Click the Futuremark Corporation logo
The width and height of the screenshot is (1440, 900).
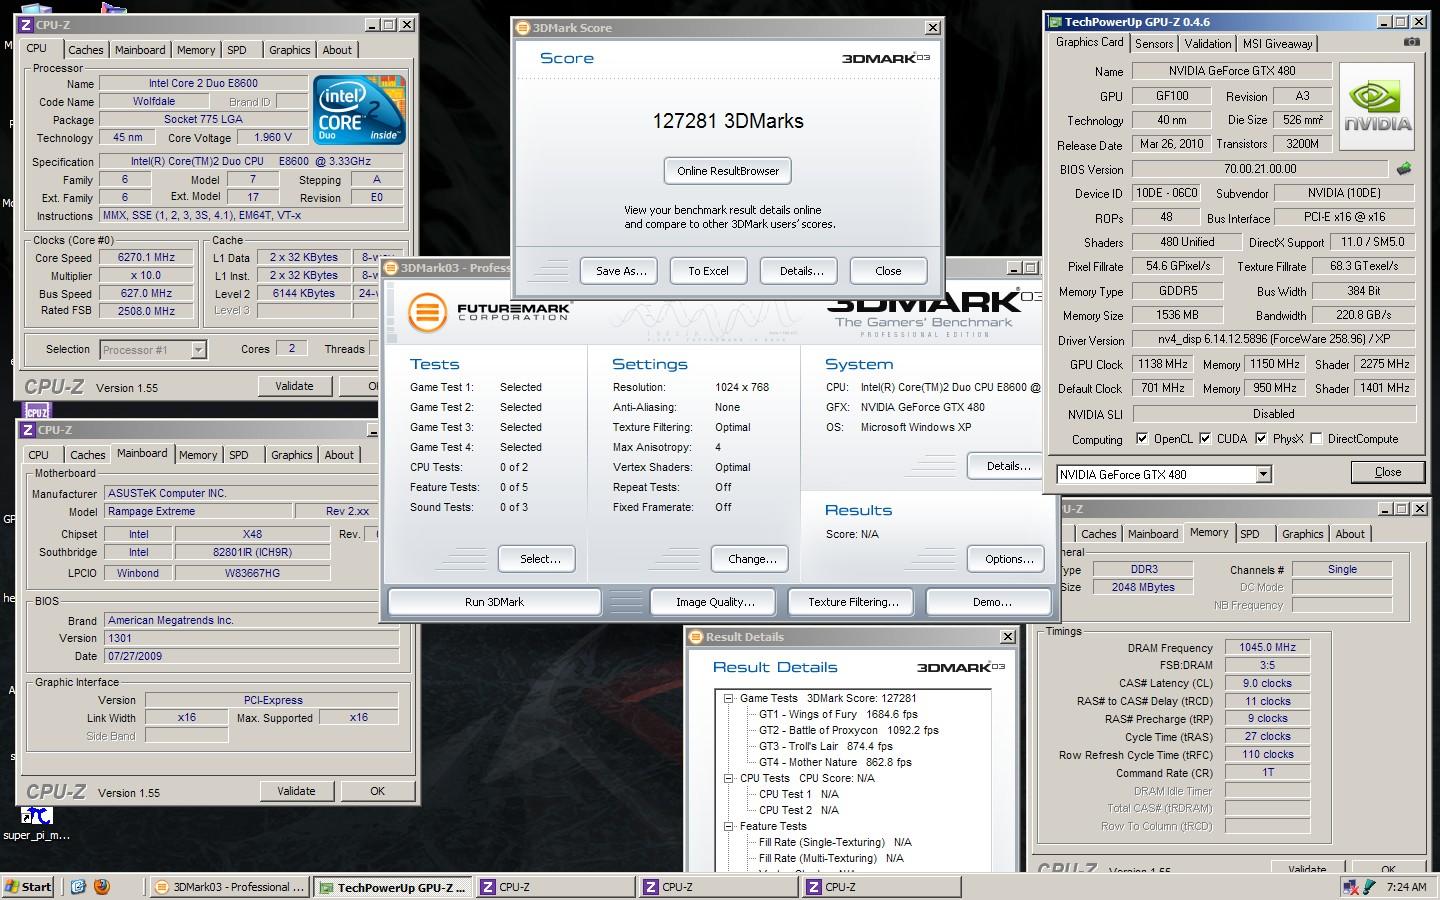[489, 312]
